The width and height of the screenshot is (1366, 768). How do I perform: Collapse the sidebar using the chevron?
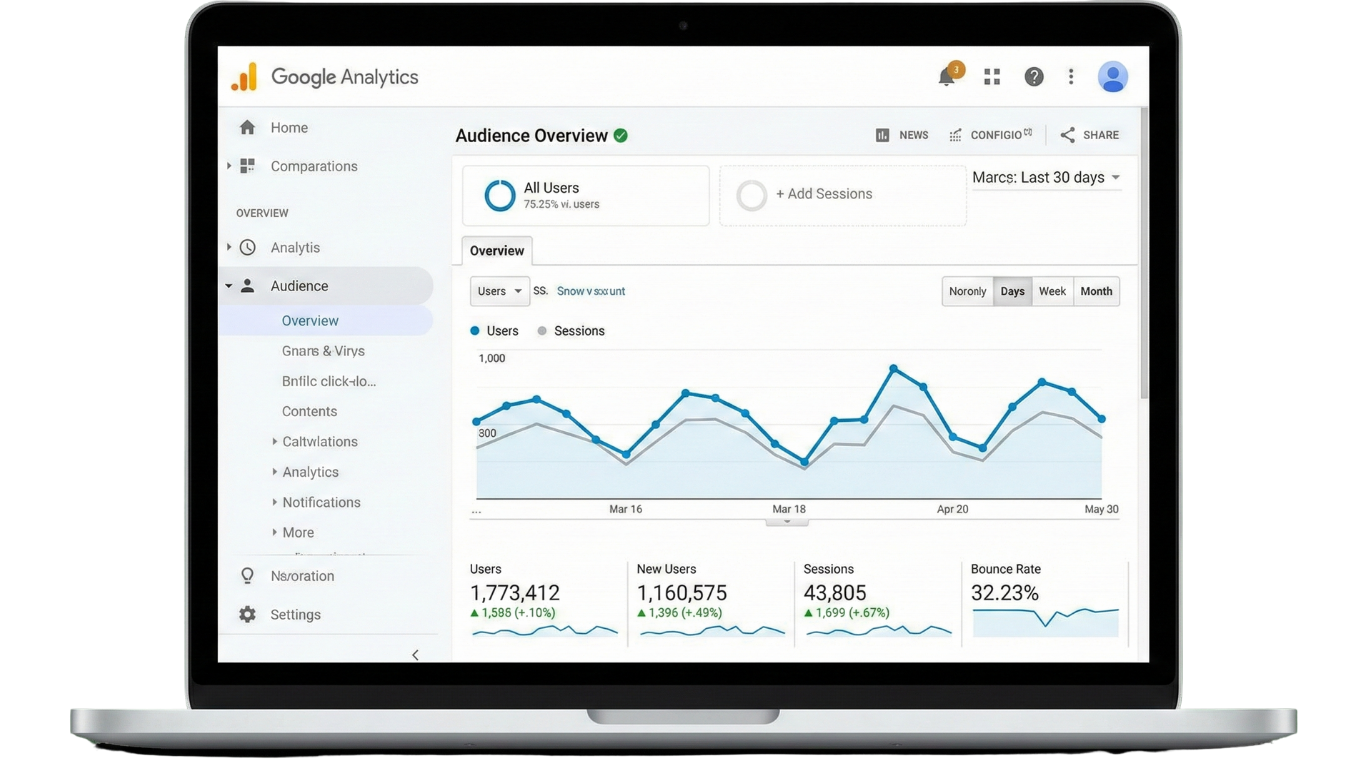[415, 655]
